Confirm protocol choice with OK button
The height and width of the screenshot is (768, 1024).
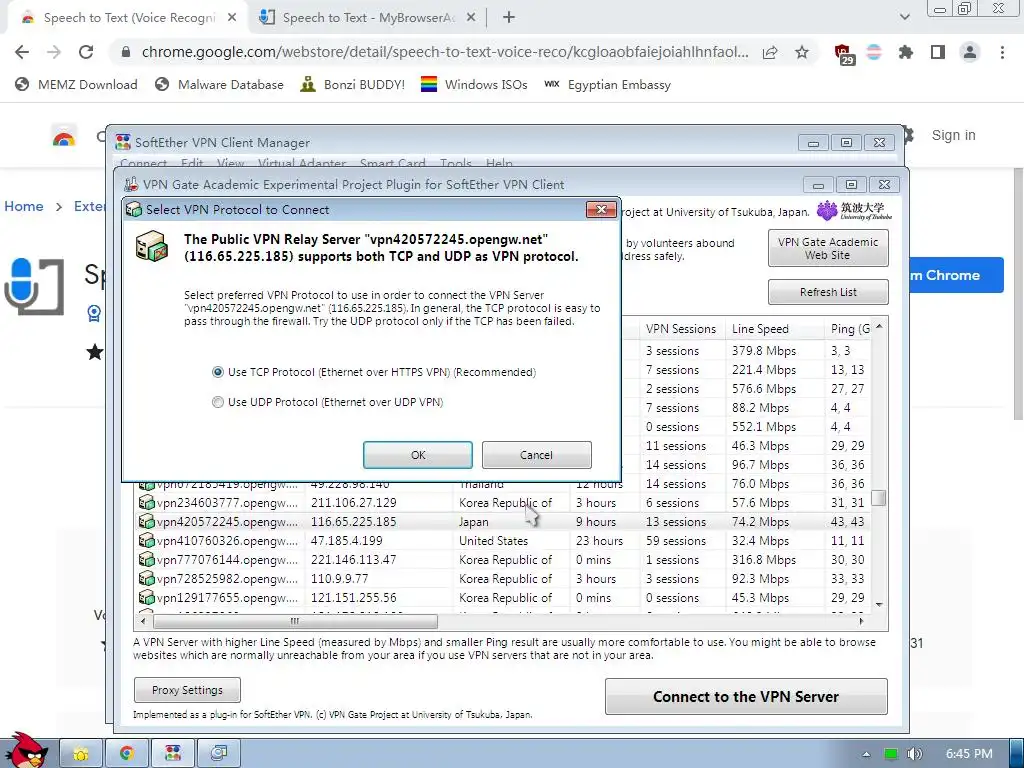(418, 455)
